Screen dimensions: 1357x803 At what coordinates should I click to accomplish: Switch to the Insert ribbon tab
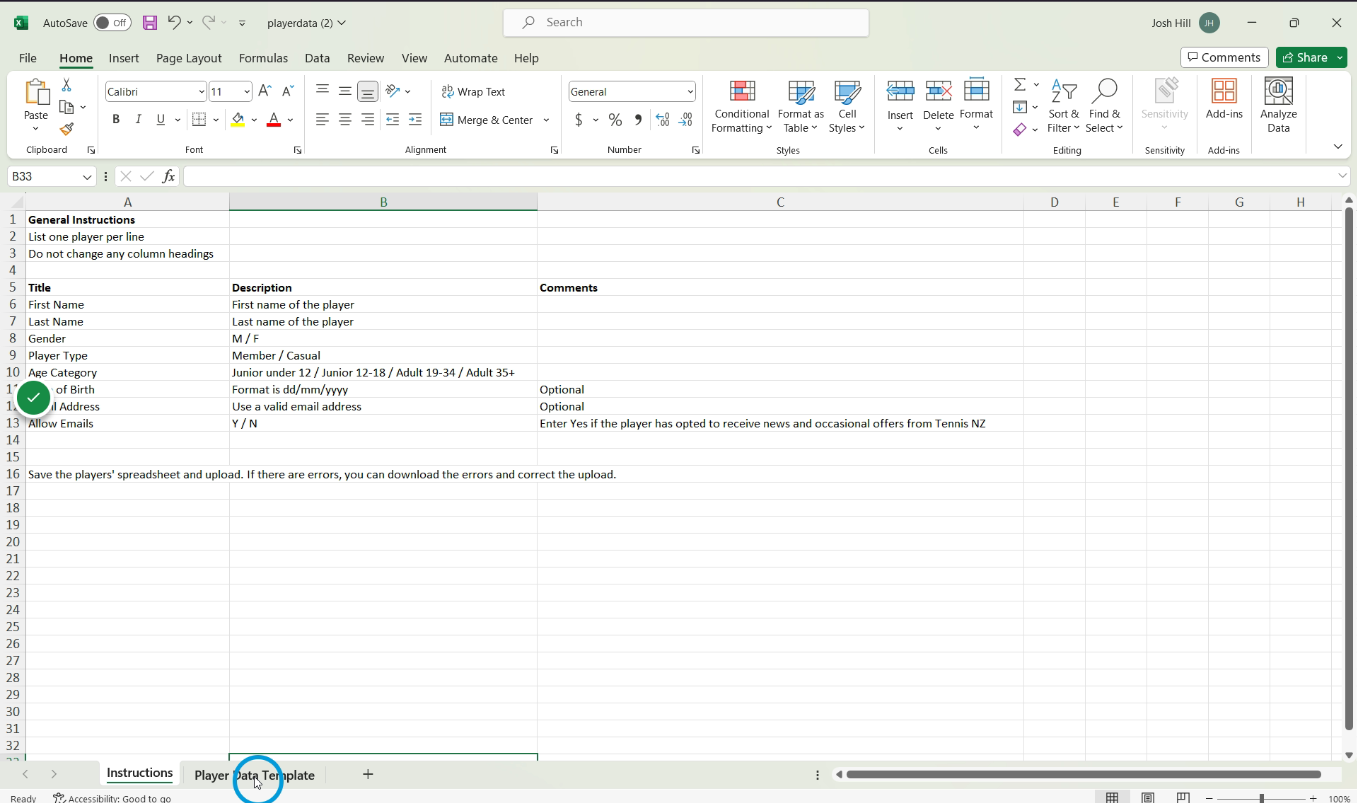pos(124,58)
